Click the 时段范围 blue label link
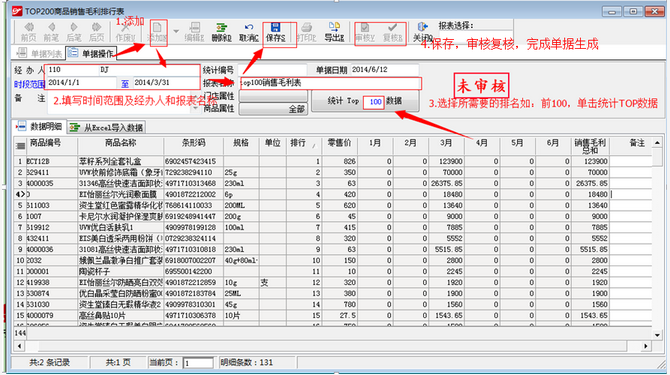Viewport: 670px width, 375px height. pos(29,84)
